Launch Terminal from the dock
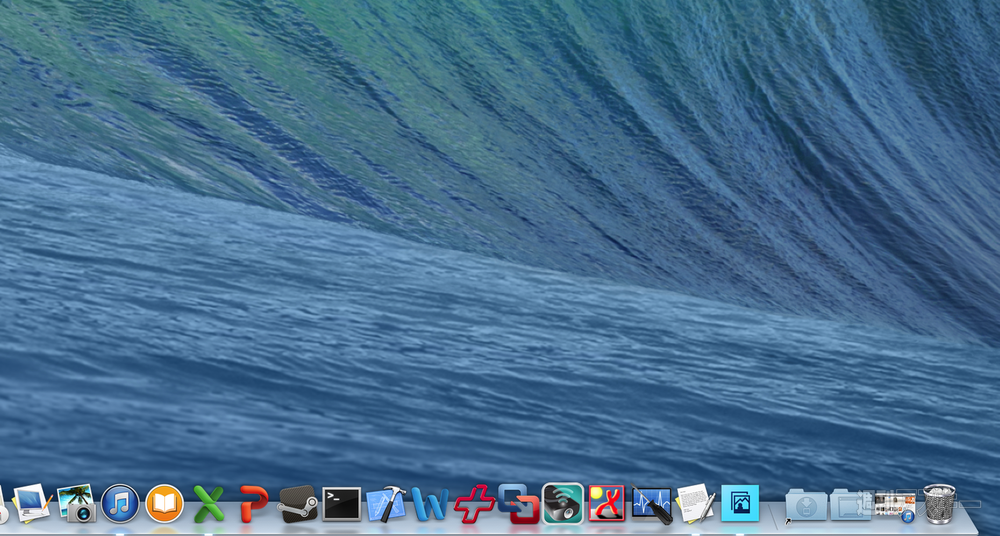Viewport: 1000px width, 536px height. [341, 503]
